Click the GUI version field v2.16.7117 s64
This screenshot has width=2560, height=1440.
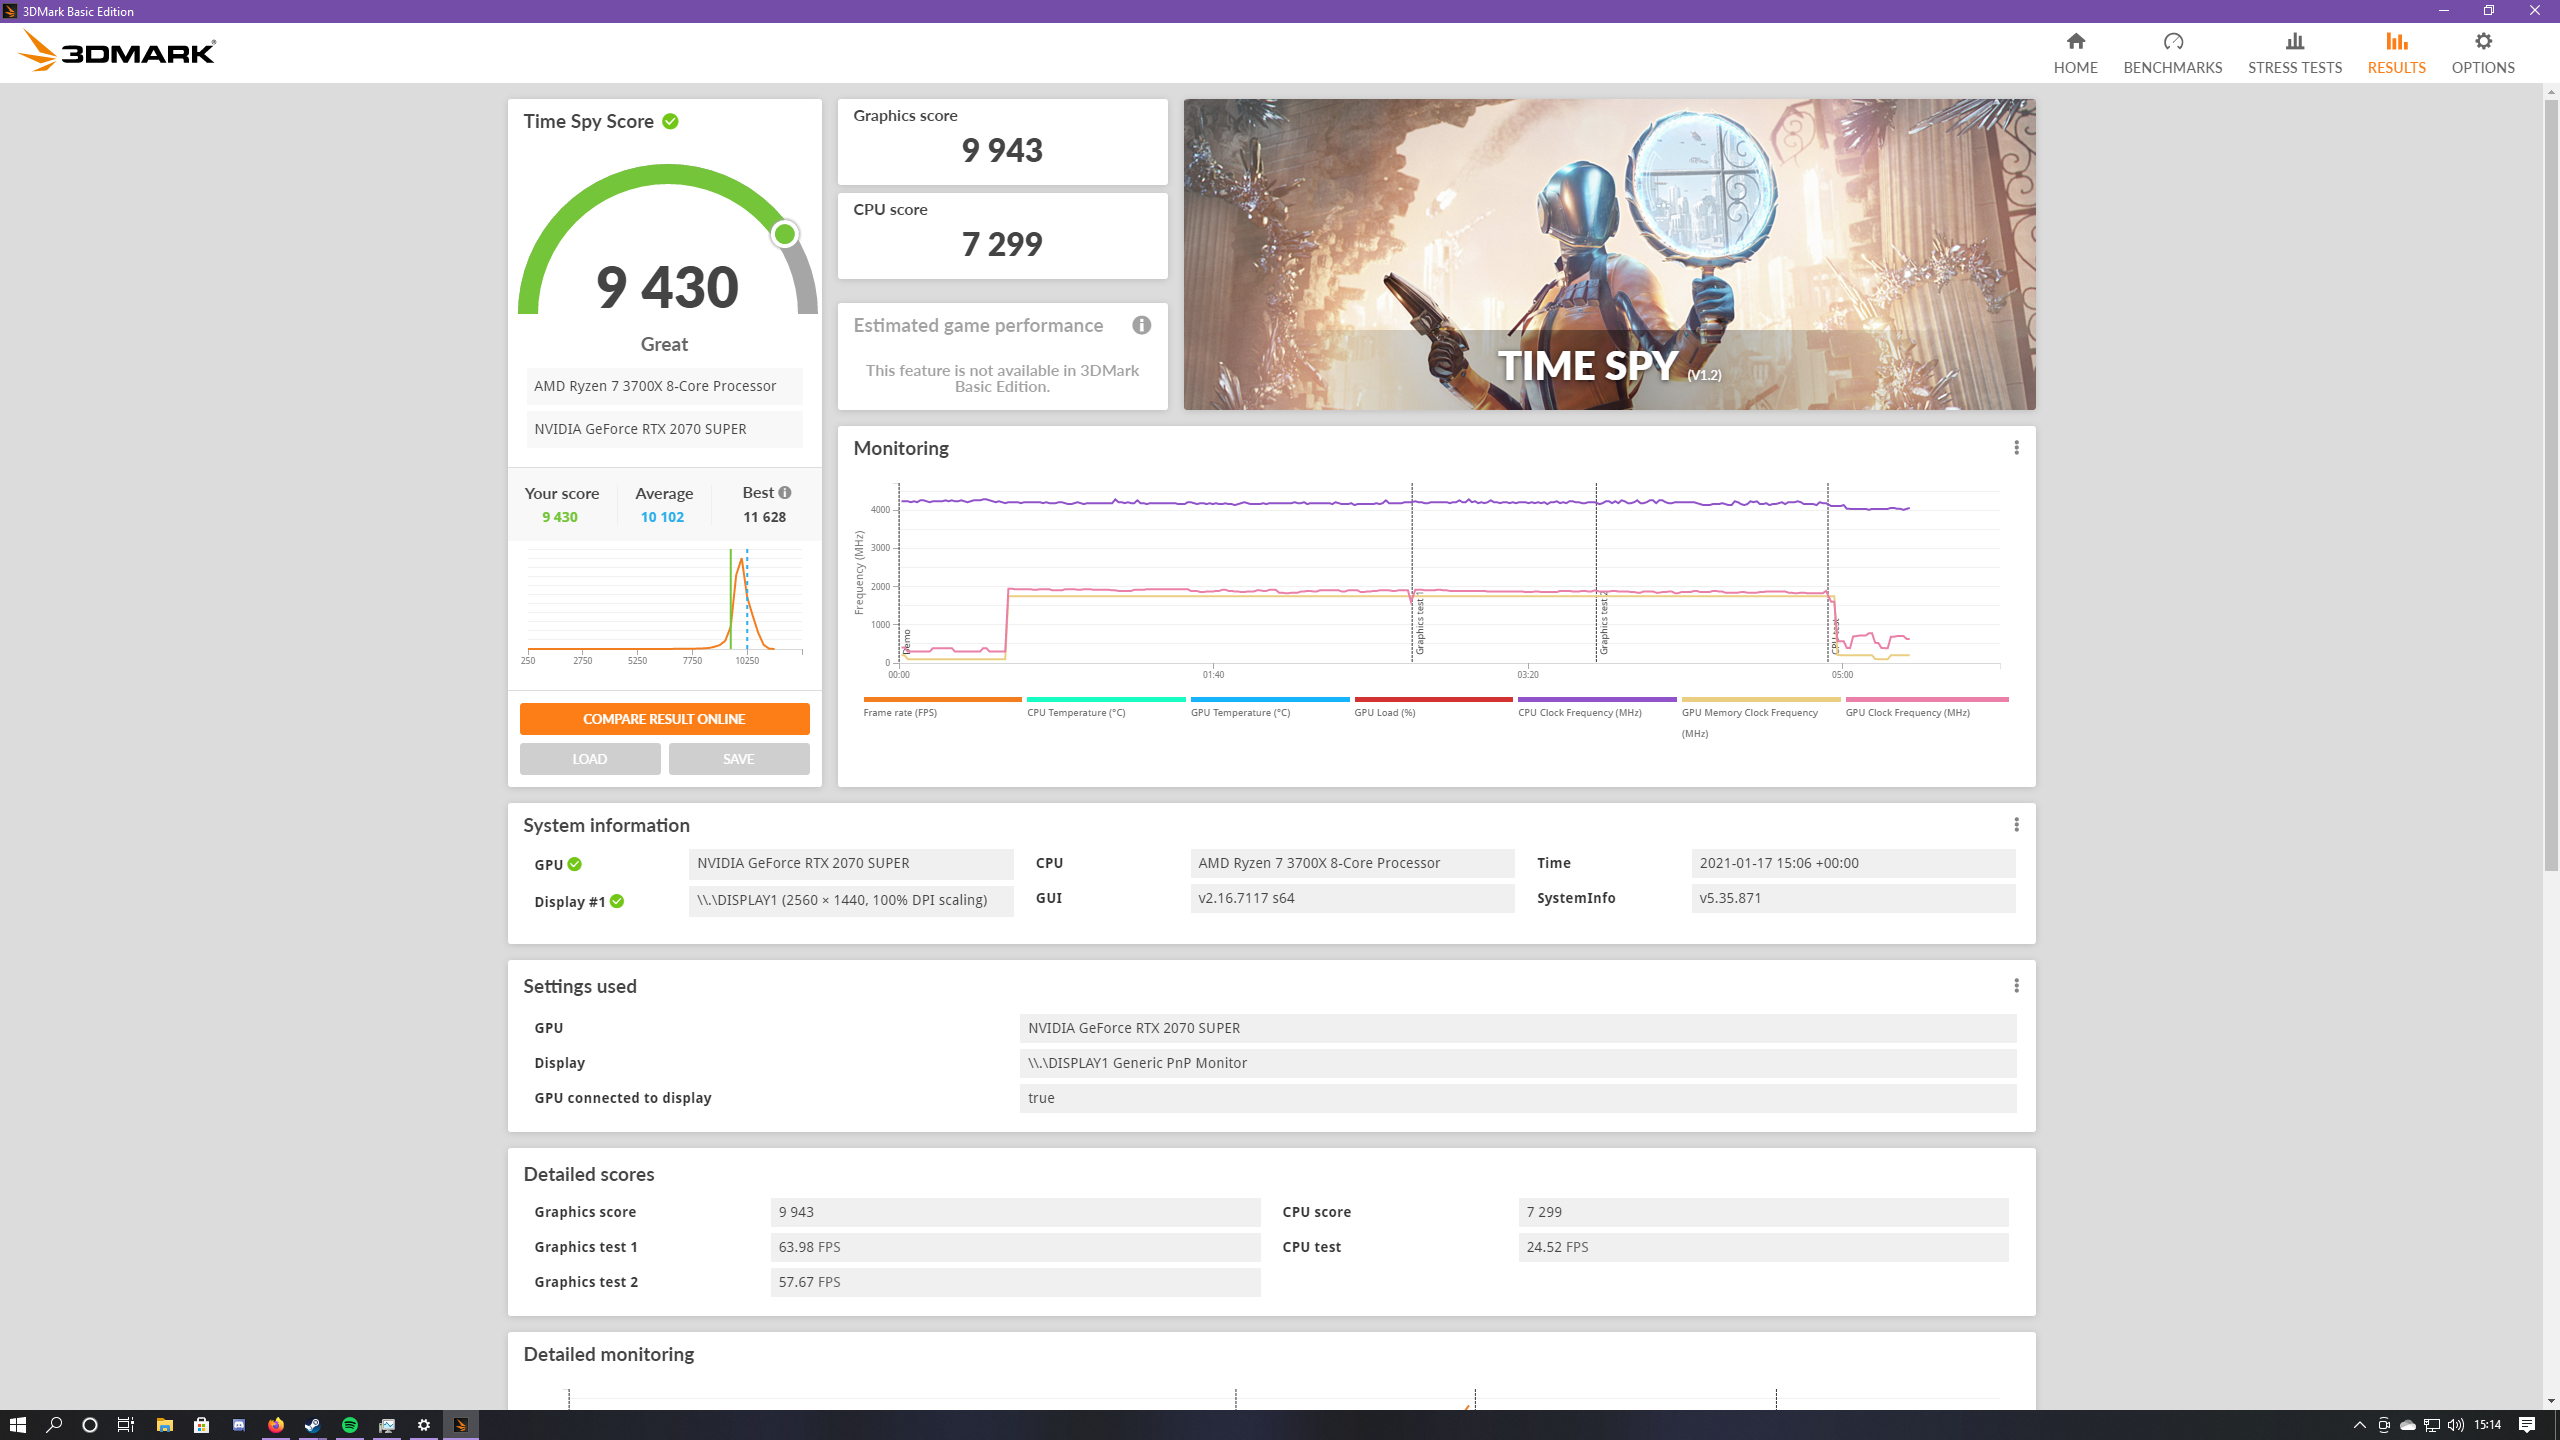click(1352, 898)
